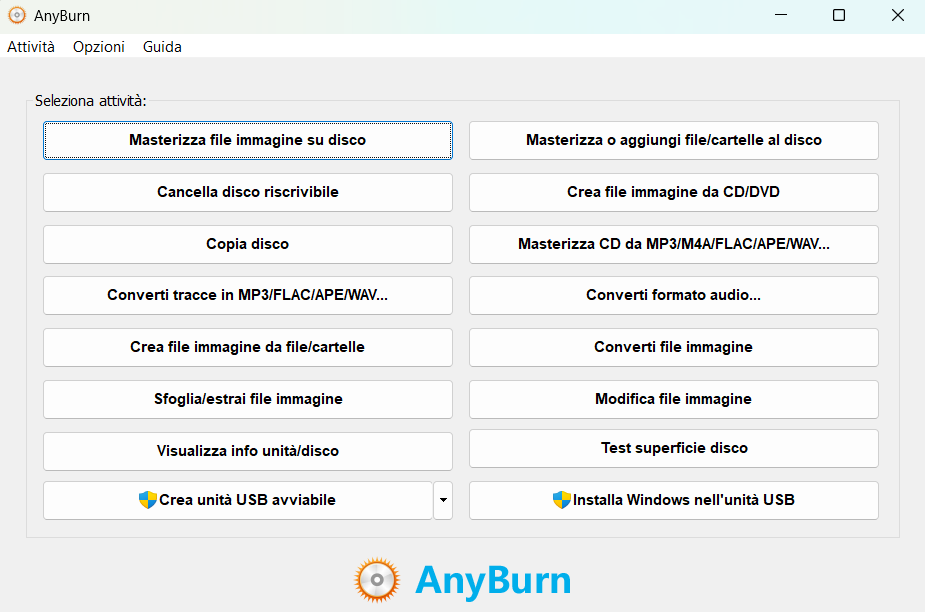Close the AnyBurn window
Viewport: 925px width, 612px height.
pos(897,15)
